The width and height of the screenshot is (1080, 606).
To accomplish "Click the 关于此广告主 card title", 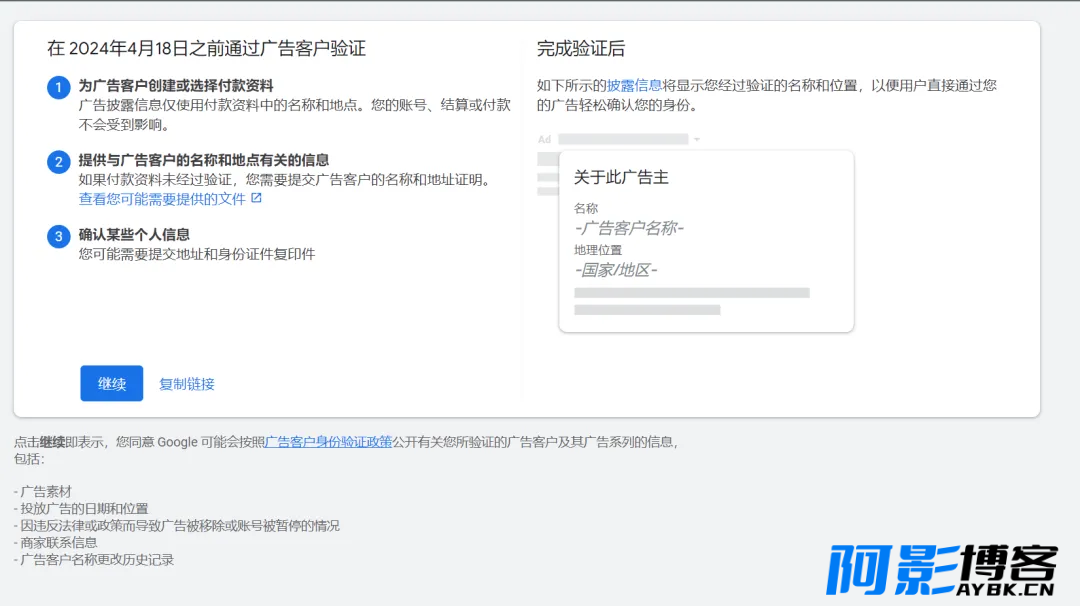I will click(621, 178).
